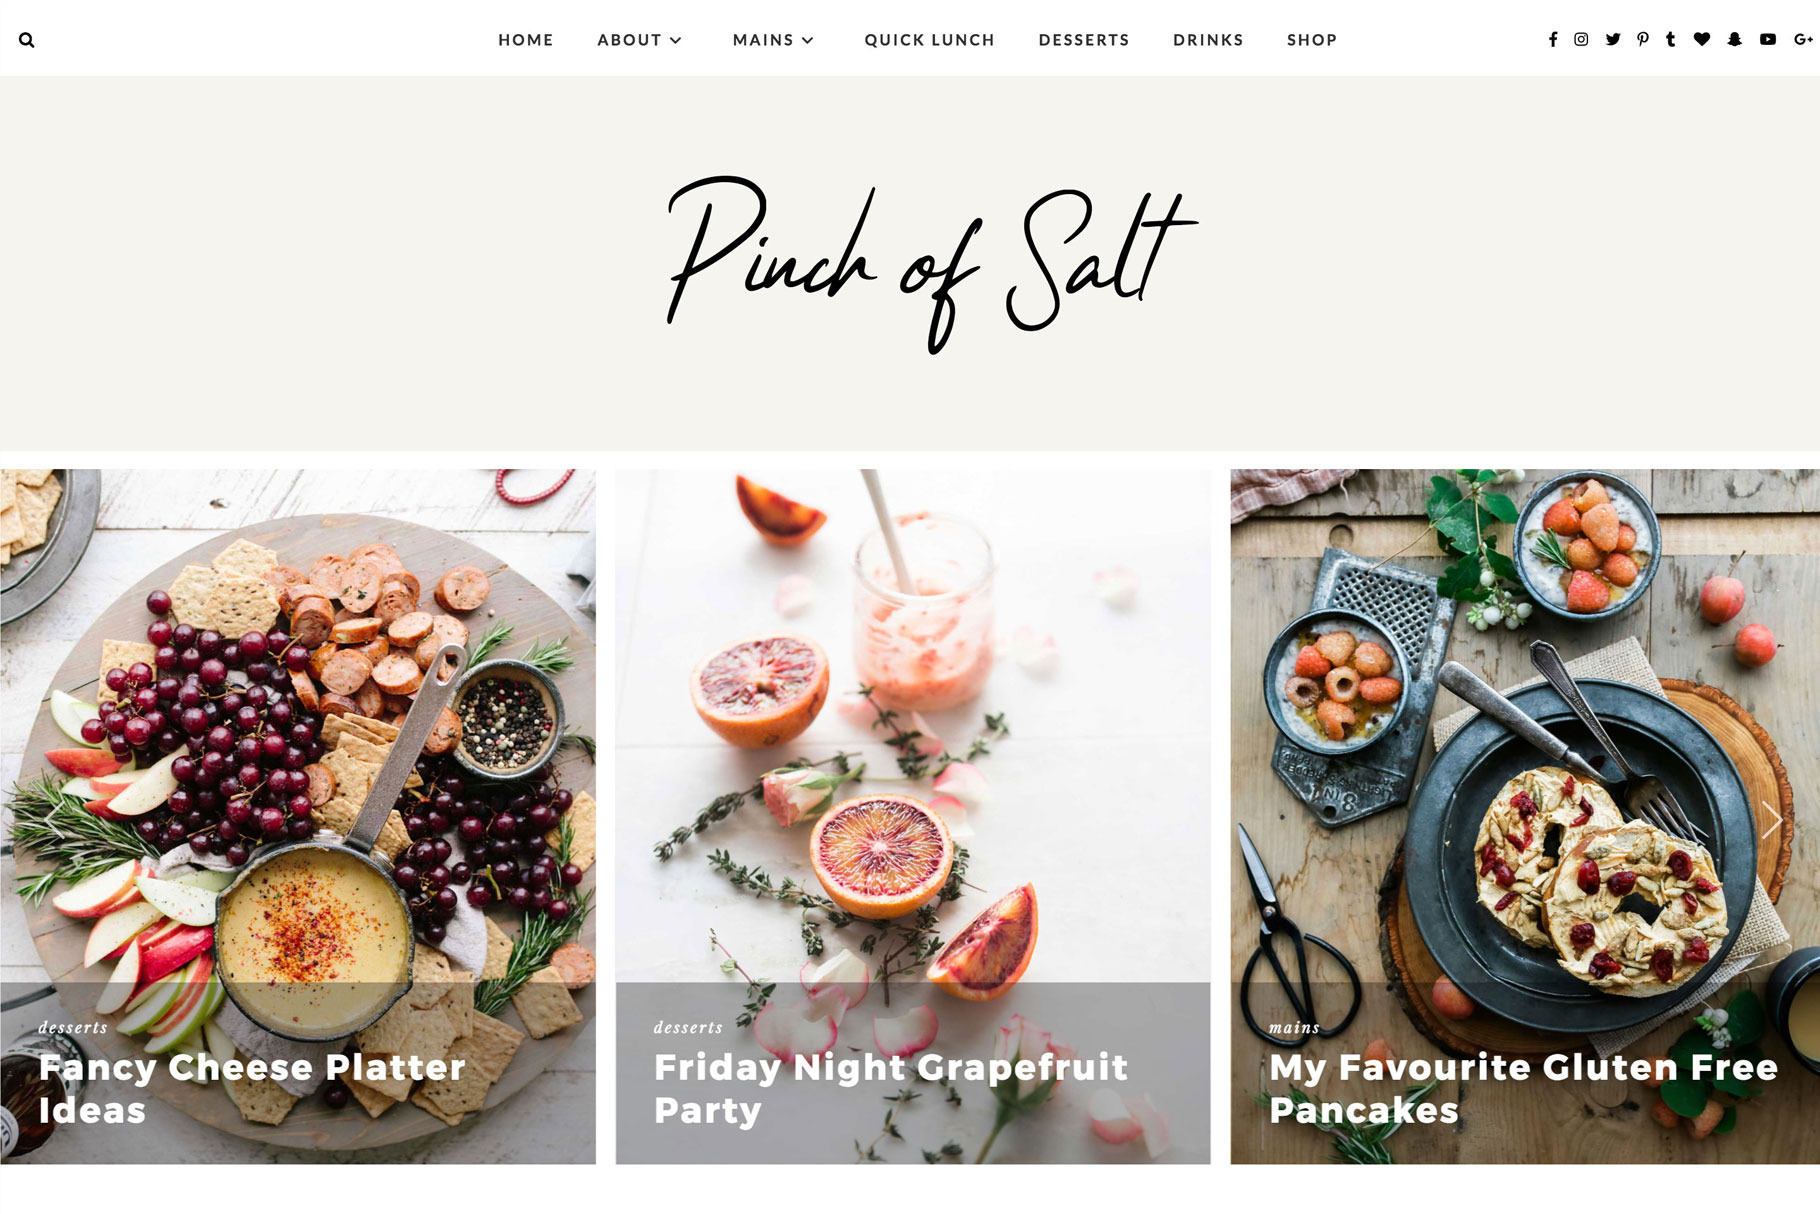The image size is (1820, 1214).
Task: Visit the YouTube social icon
Action: click(1768, 39)
